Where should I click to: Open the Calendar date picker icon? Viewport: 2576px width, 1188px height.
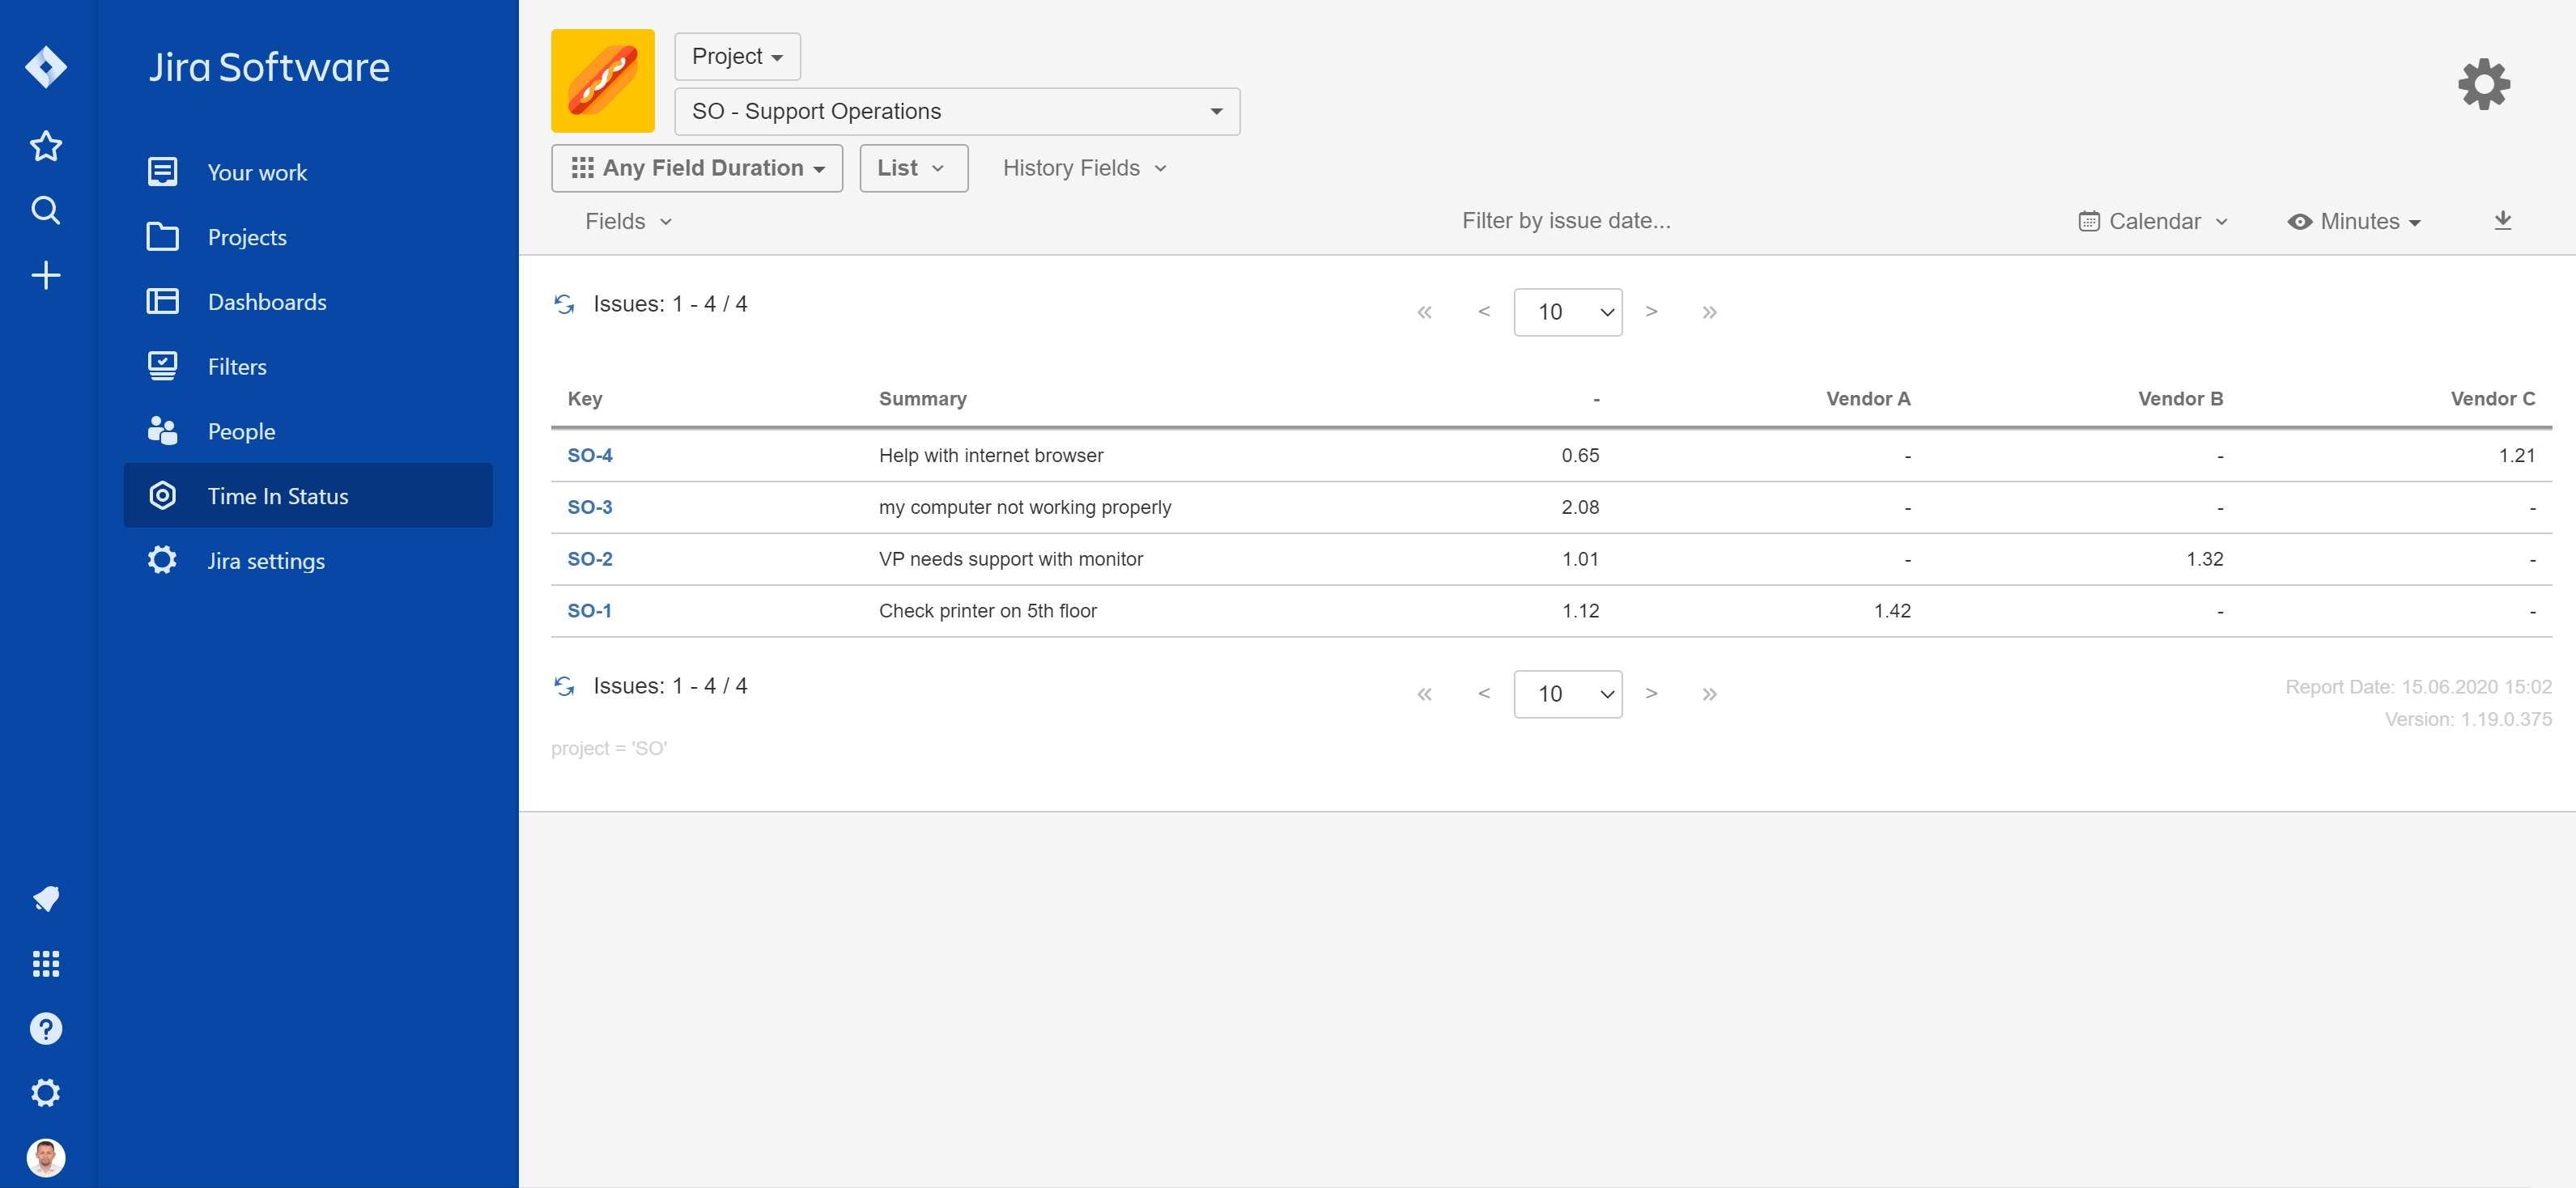click(2090, 220)
